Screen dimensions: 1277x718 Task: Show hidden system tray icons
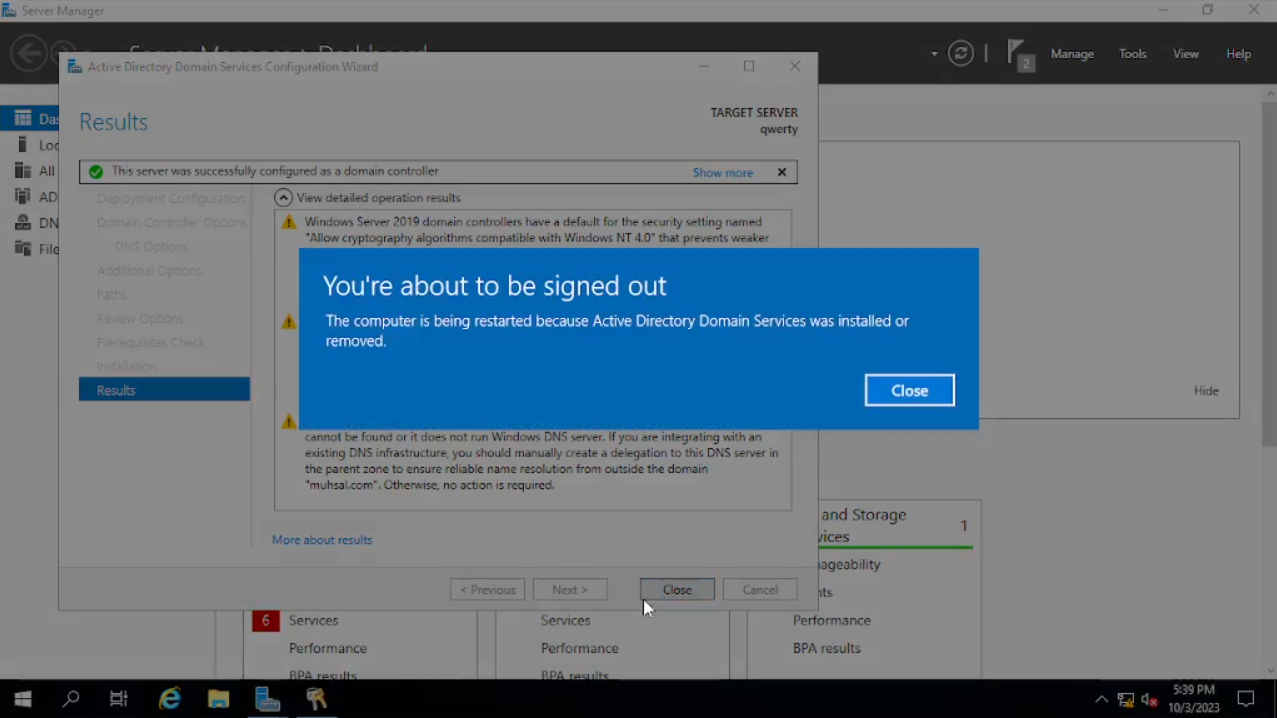1101,700
